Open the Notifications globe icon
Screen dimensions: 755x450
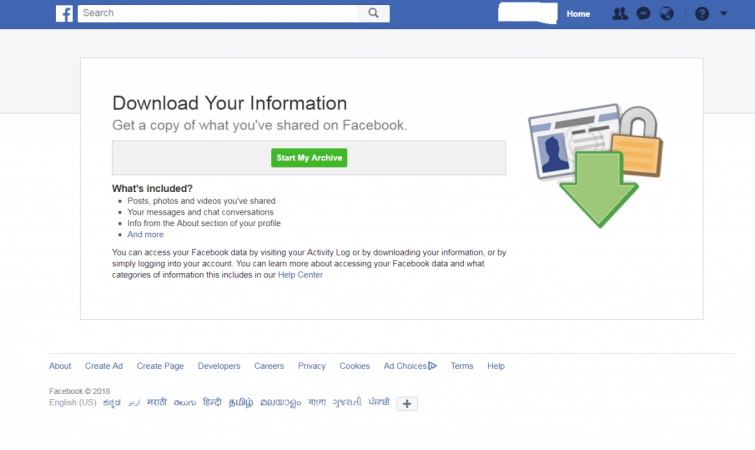(666, 14)
